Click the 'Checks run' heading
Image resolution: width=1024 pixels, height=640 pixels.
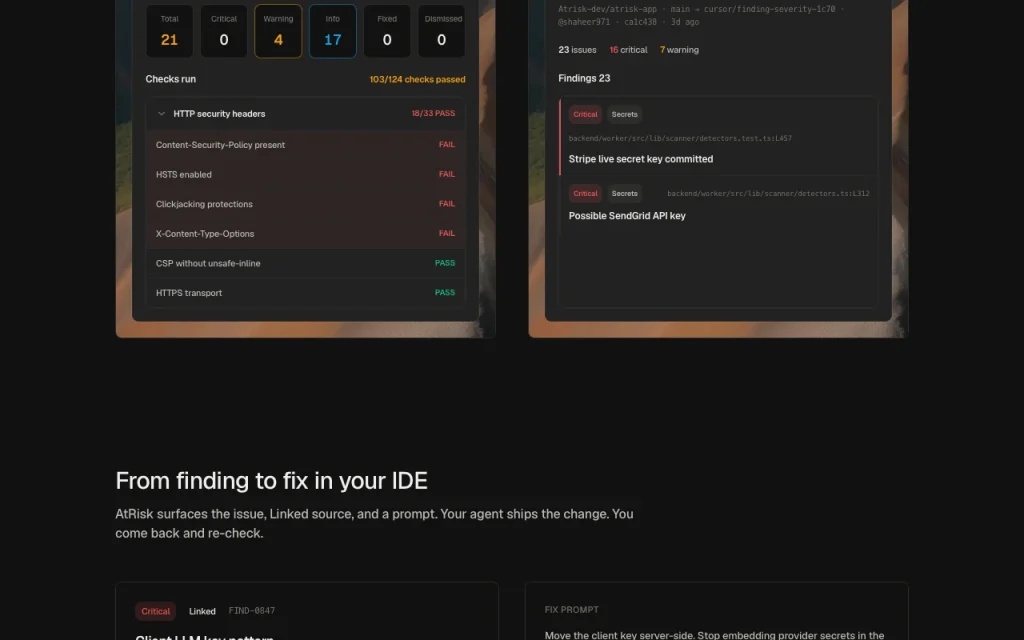click(170, 79)
